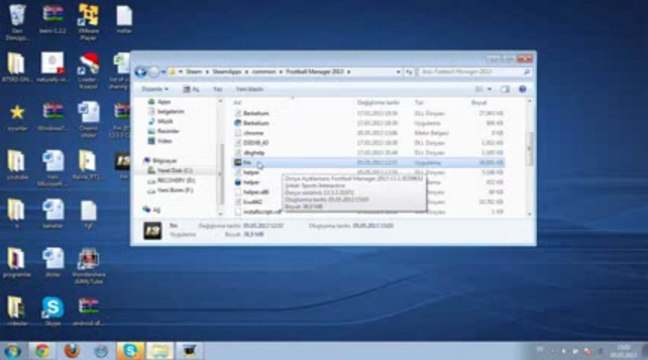Select the chrome file row

click(x=368, y=133)
